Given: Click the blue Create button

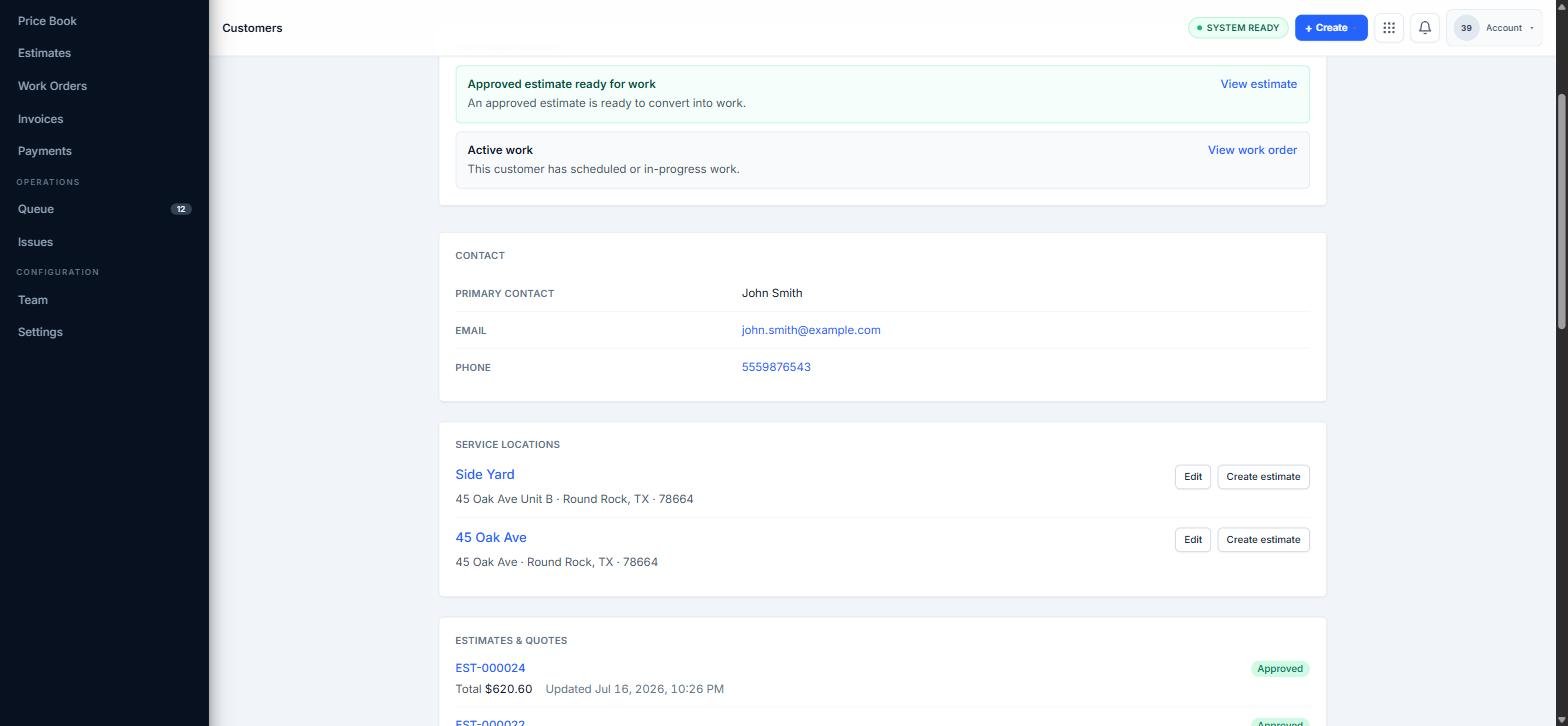Looking at the screenshot, I should point(1331,28).
